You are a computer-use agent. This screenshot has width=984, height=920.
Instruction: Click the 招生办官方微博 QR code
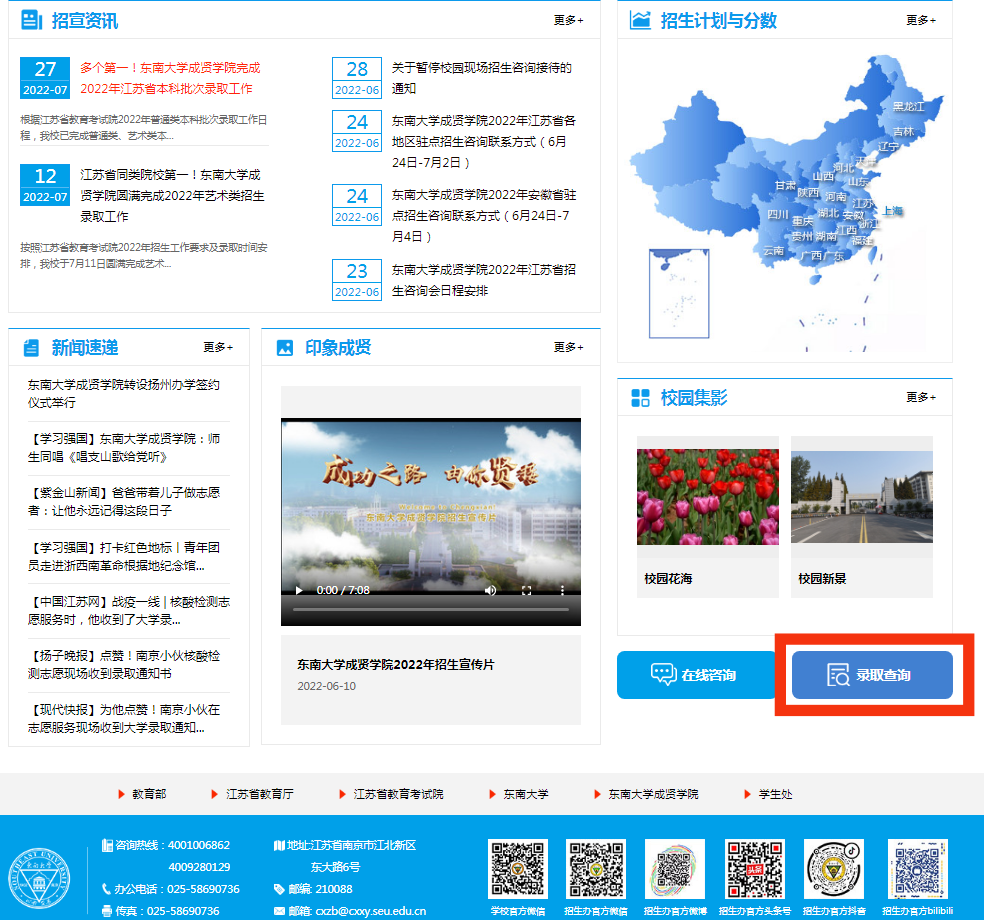[675, 870]
